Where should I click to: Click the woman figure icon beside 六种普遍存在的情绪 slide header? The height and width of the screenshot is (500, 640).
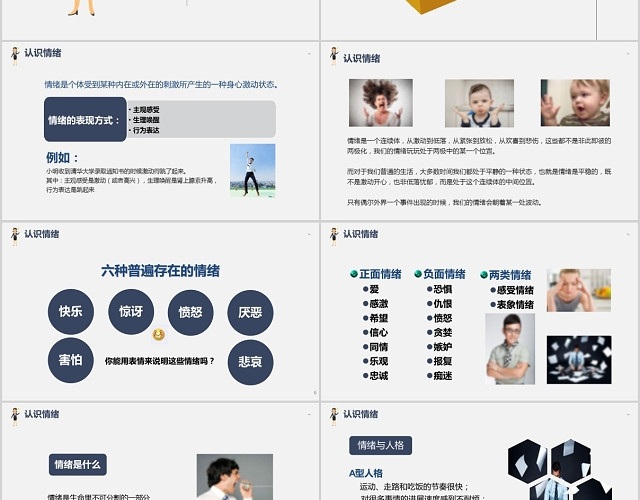point(15,236)
